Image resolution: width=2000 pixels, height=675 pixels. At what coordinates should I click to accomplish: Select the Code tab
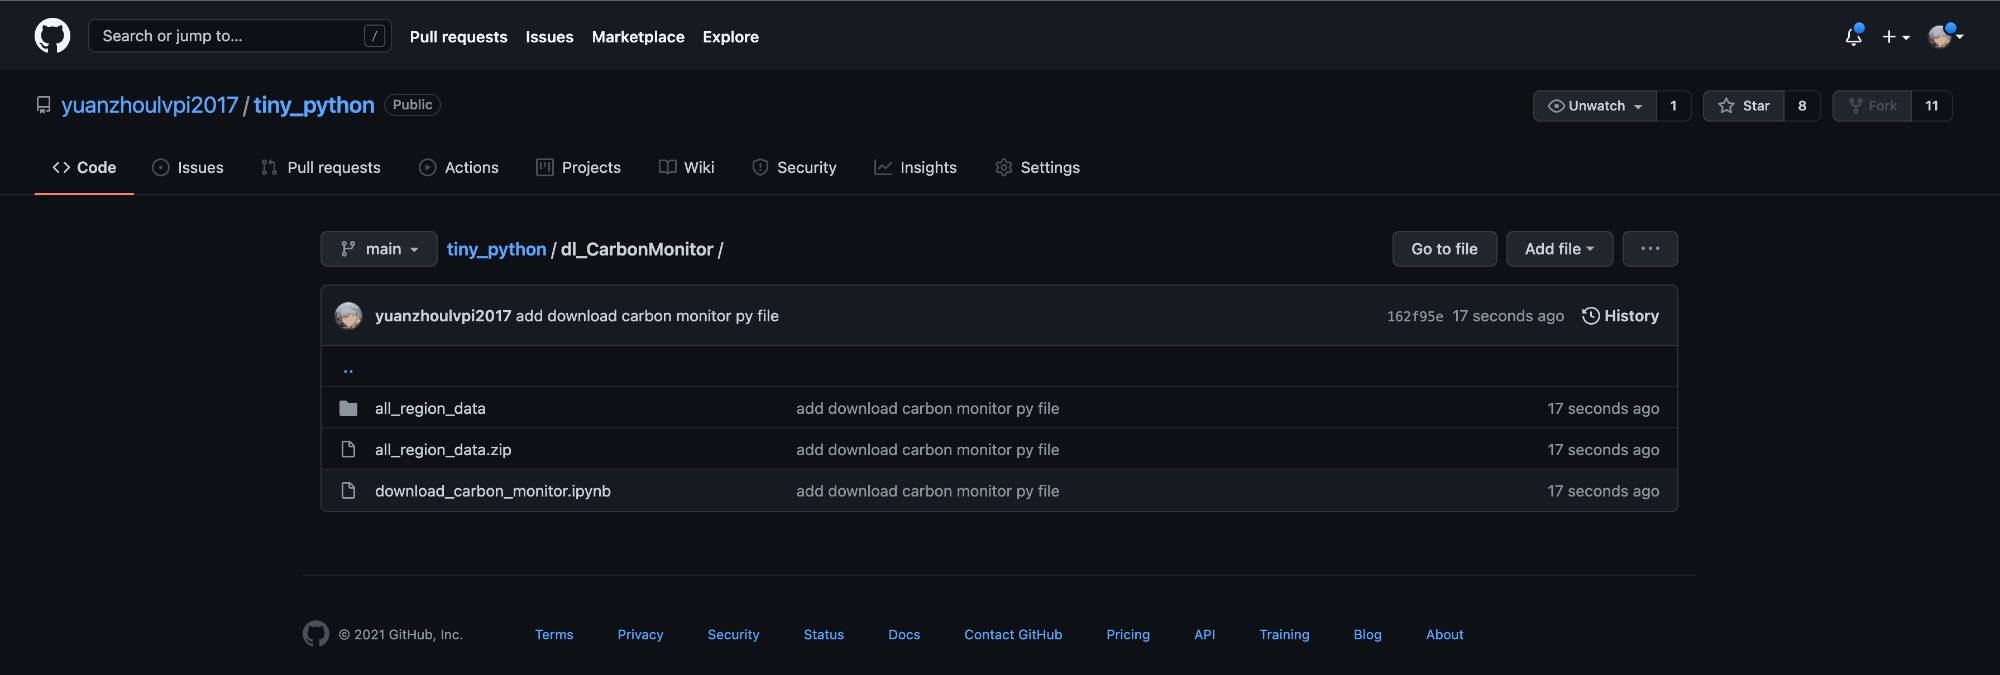pos(84,168)
